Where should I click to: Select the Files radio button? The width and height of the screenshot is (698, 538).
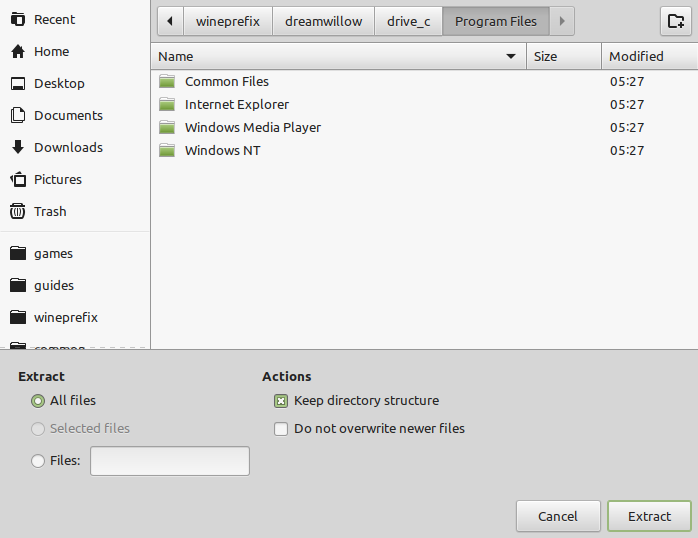tap(38, 461)
